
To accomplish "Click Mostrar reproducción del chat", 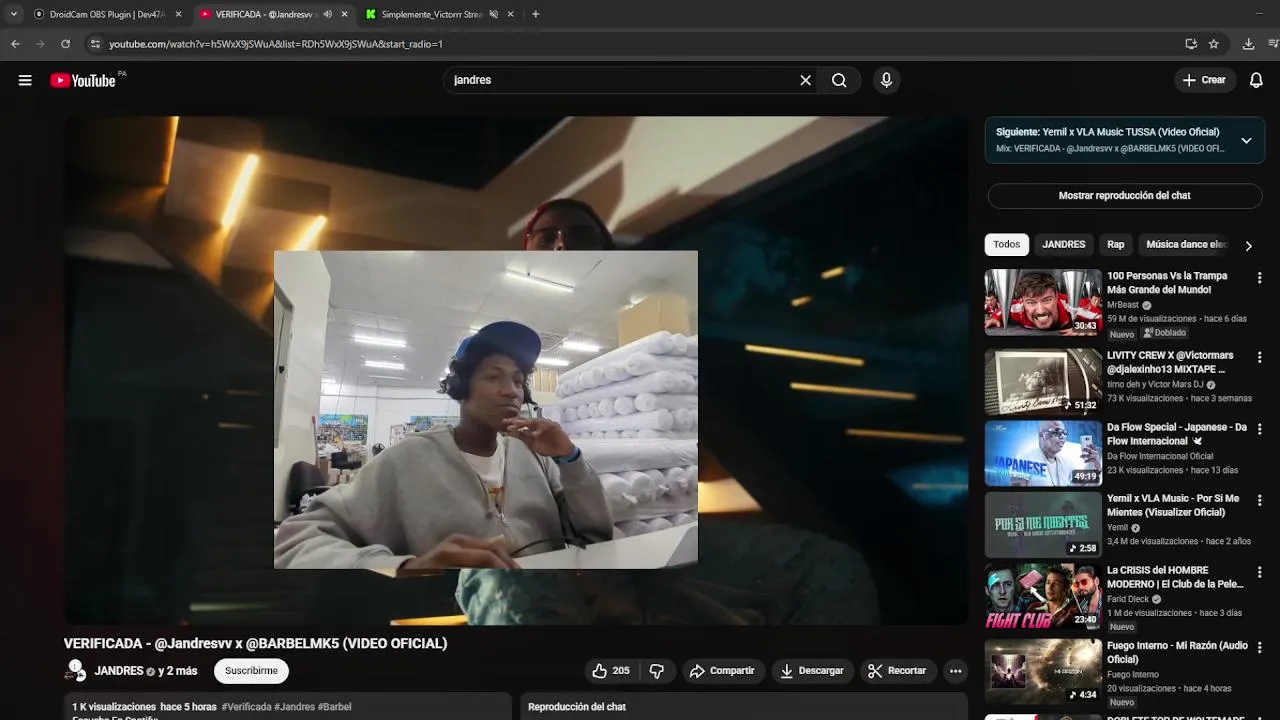I will (1125, 196).
